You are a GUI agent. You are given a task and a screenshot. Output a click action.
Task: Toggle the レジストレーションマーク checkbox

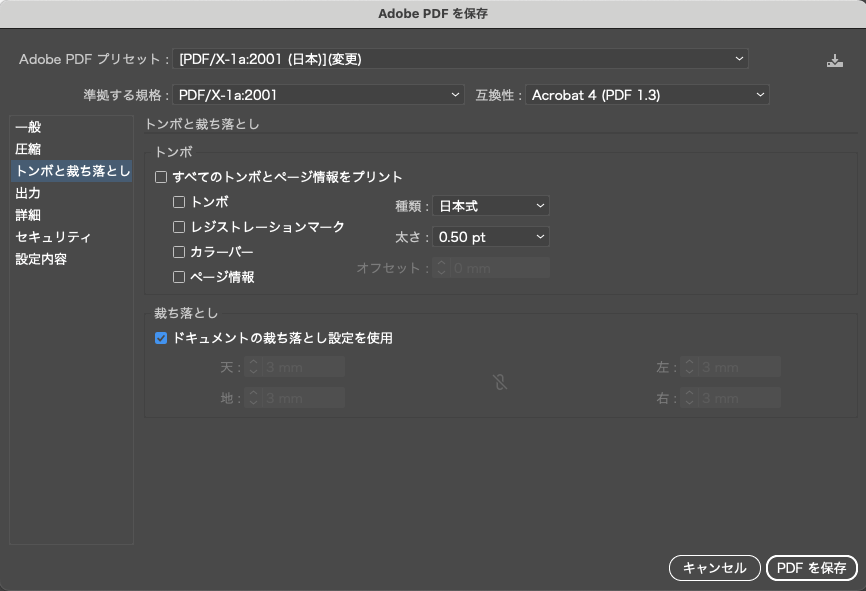click(x=180, y=227)
